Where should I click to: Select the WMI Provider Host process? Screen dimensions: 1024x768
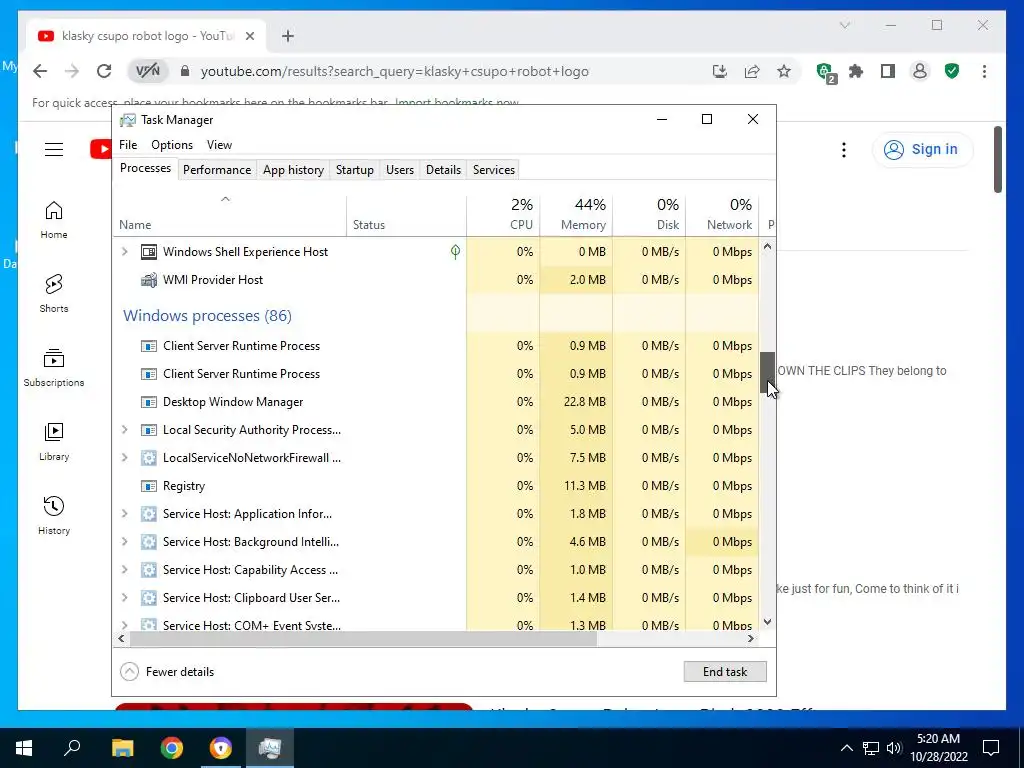(436, 280)
